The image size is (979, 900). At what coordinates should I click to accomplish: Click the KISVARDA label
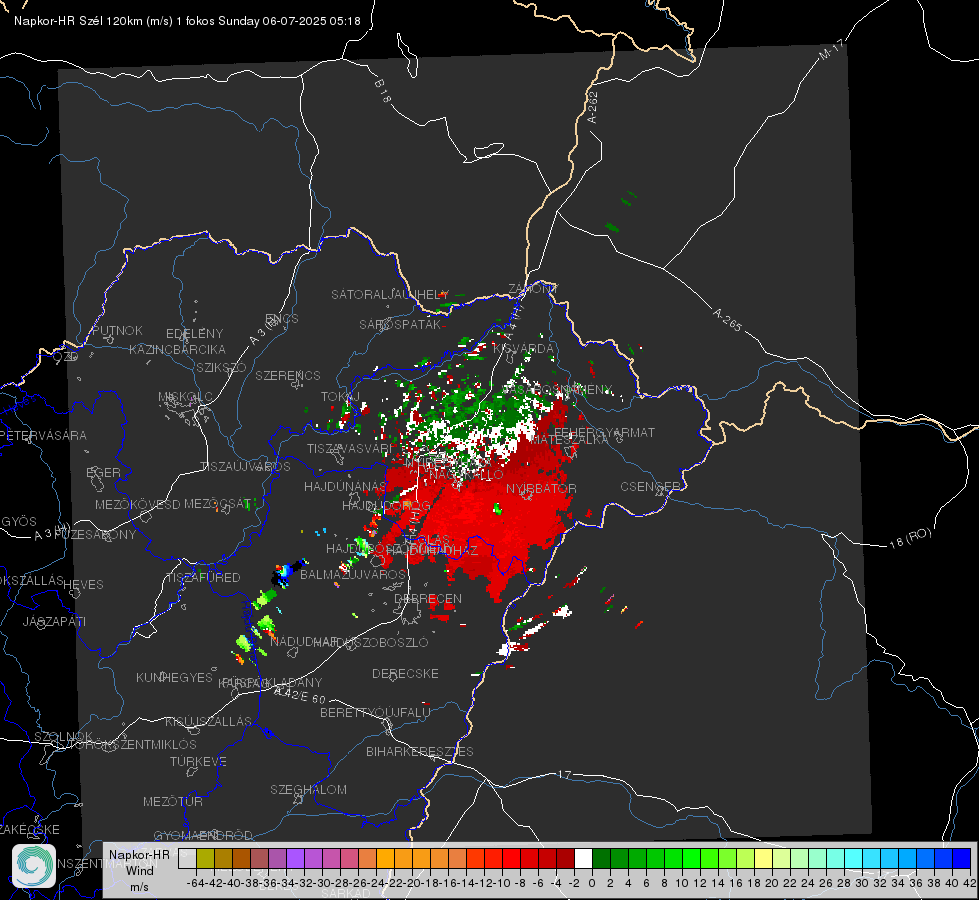coord(524,349)
